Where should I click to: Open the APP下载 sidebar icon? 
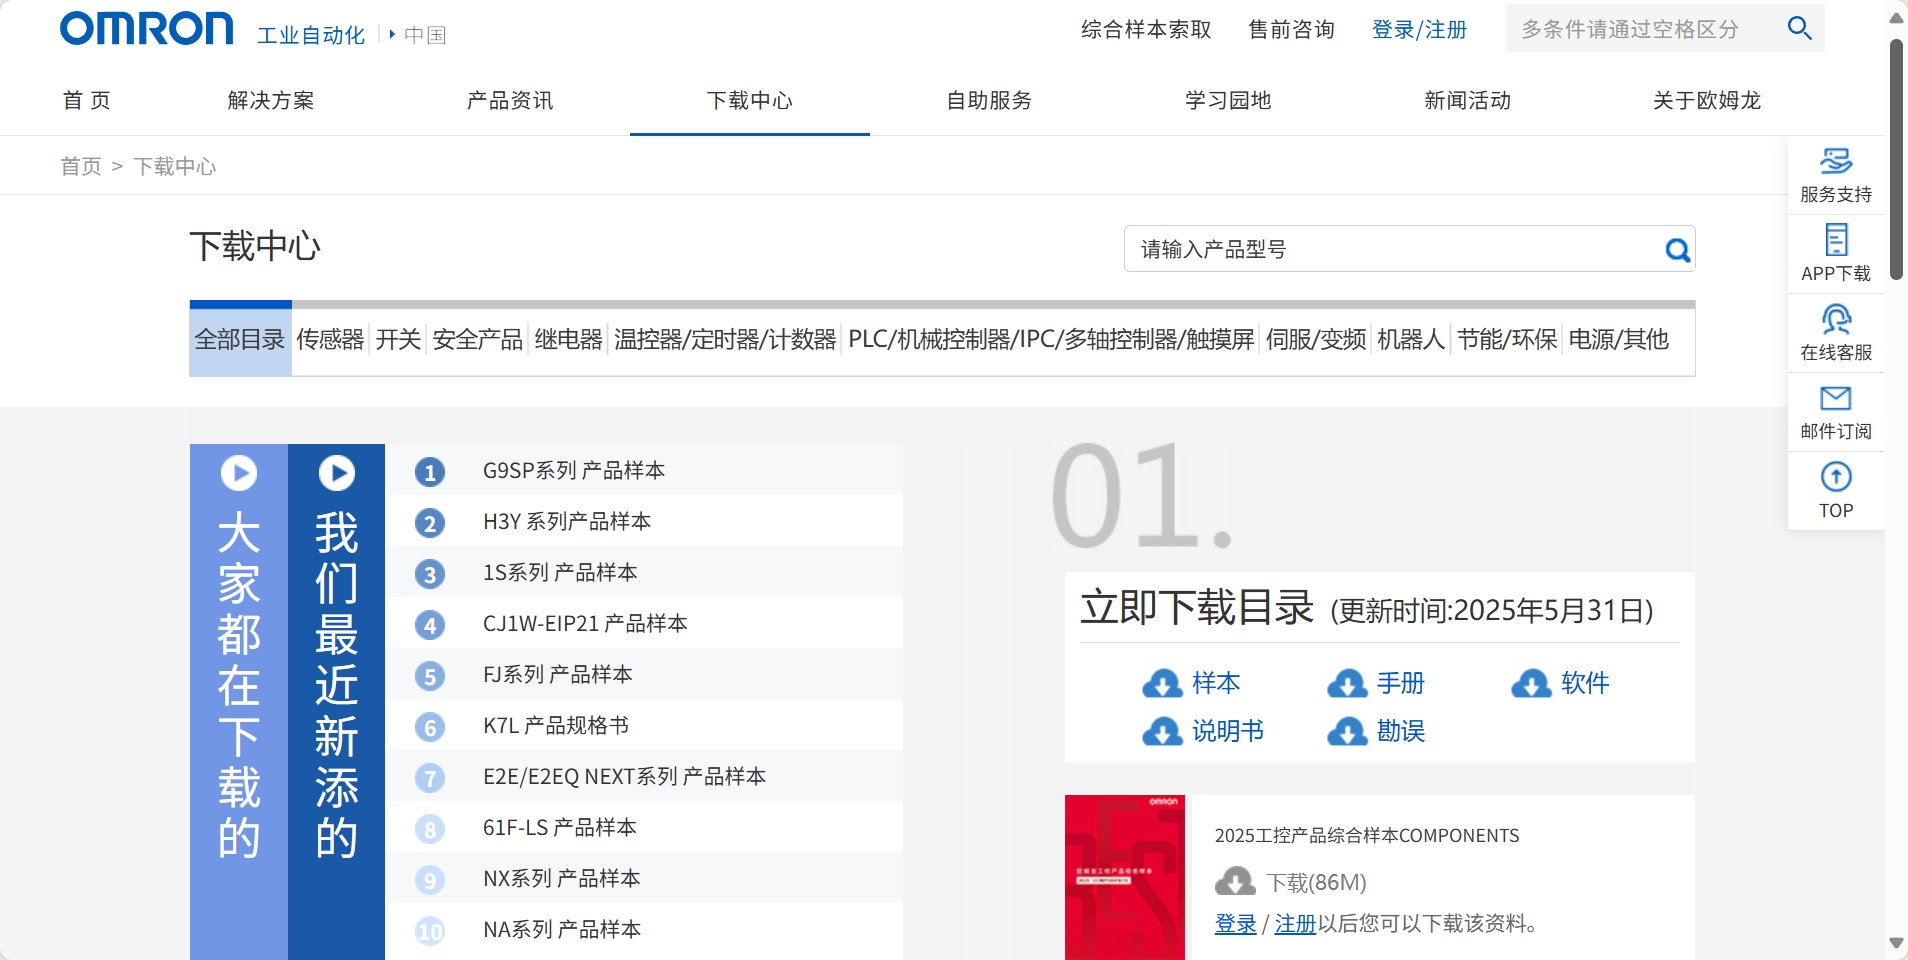[x=1835, y=240]
